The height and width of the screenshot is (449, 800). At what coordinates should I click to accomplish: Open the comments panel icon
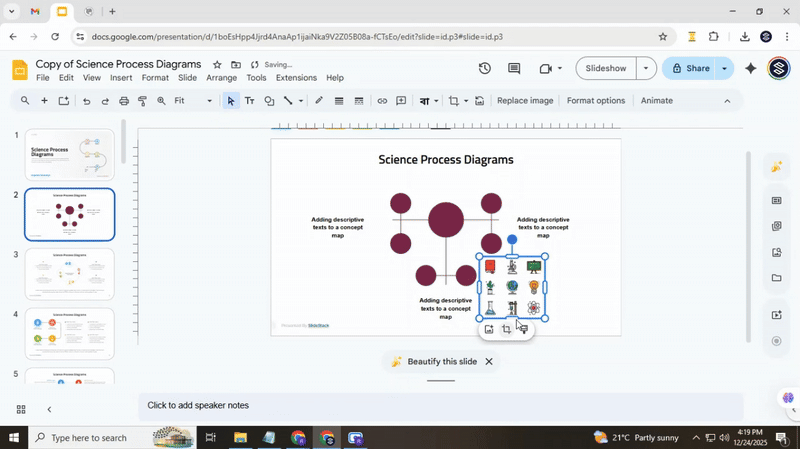click(x=514, y=69)
